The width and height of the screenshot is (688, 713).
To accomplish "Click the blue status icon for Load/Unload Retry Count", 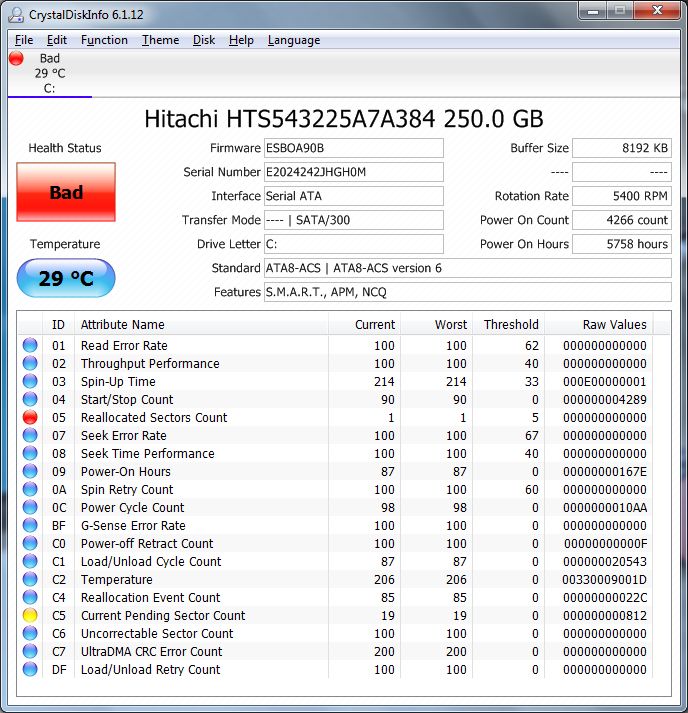I will click(30, 669).
